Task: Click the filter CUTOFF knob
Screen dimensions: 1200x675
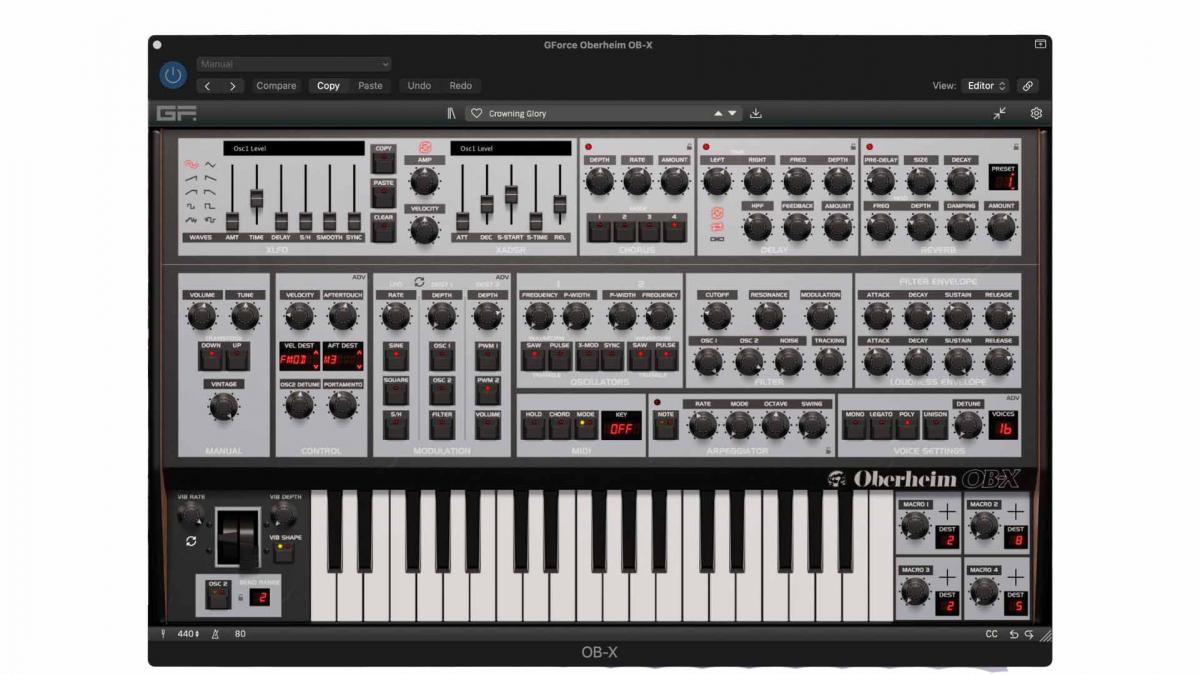Action: 716,316
